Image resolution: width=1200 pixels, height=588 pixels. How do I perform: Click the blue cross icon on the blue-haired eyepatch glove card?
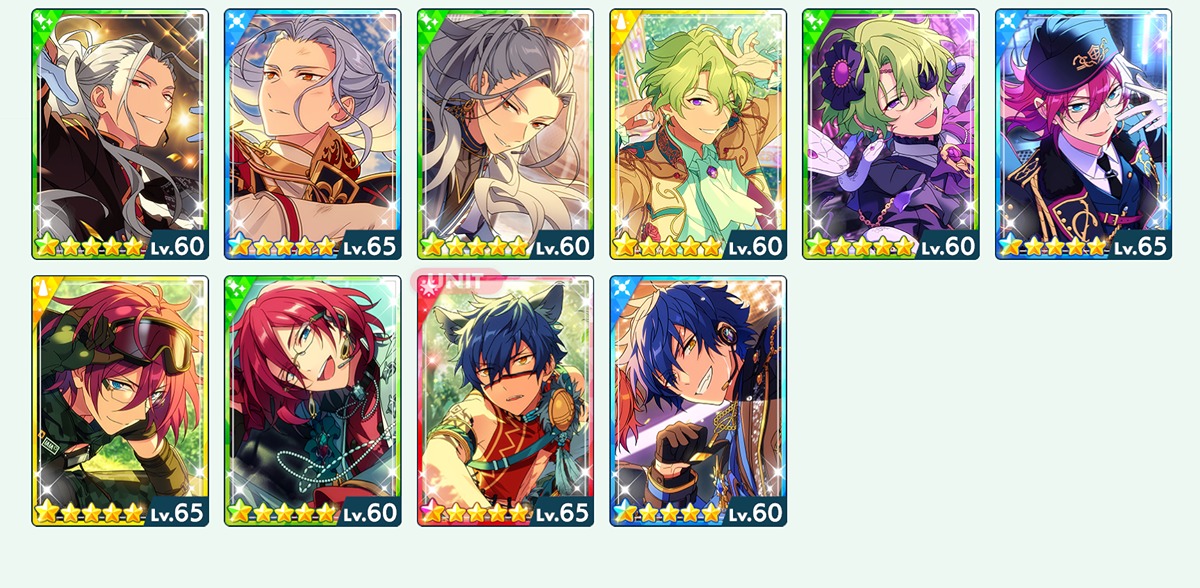coord(622,289)
